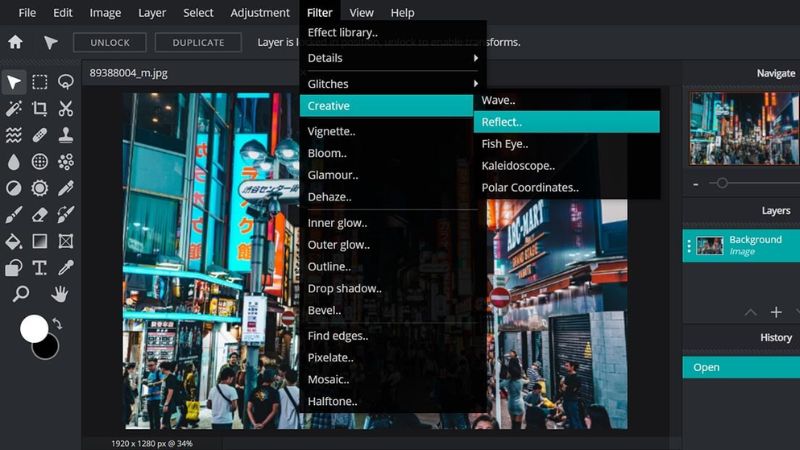
Task: Choose the Clone Stamp tool
Action: click(66, 135)
